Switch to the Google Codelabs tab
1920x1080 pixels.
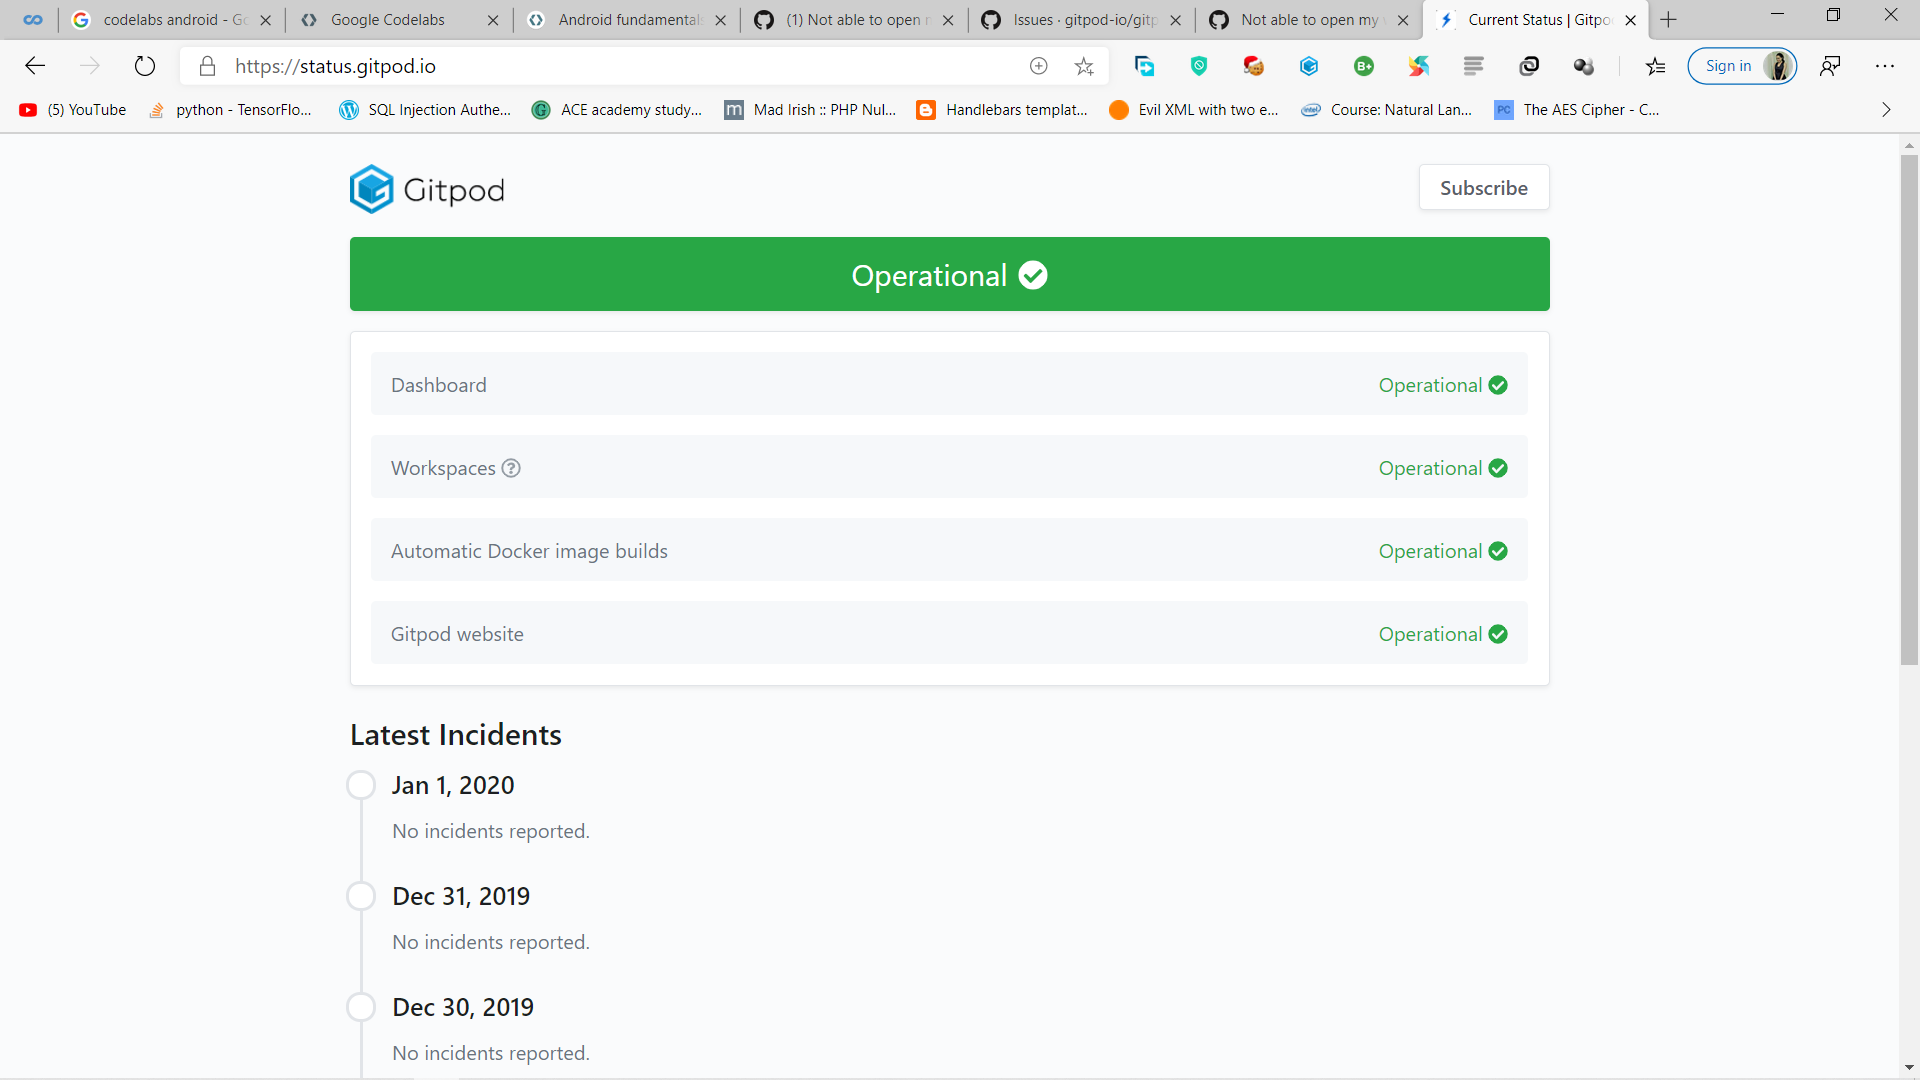point(390,20)
